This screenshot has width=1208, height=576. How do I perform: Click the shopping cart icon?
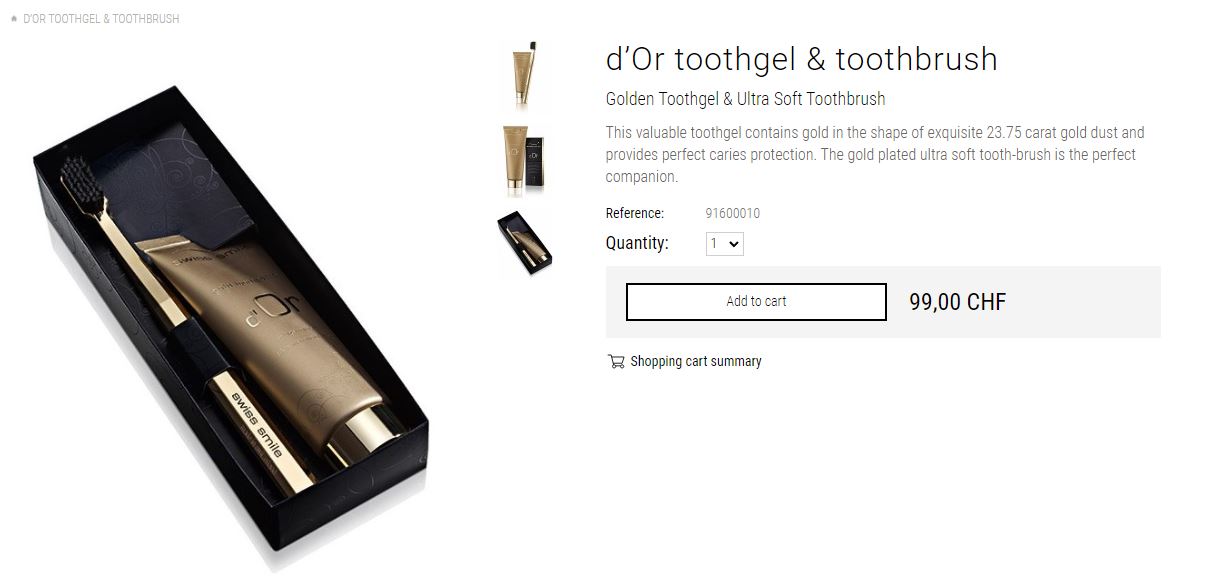[616, 361]
